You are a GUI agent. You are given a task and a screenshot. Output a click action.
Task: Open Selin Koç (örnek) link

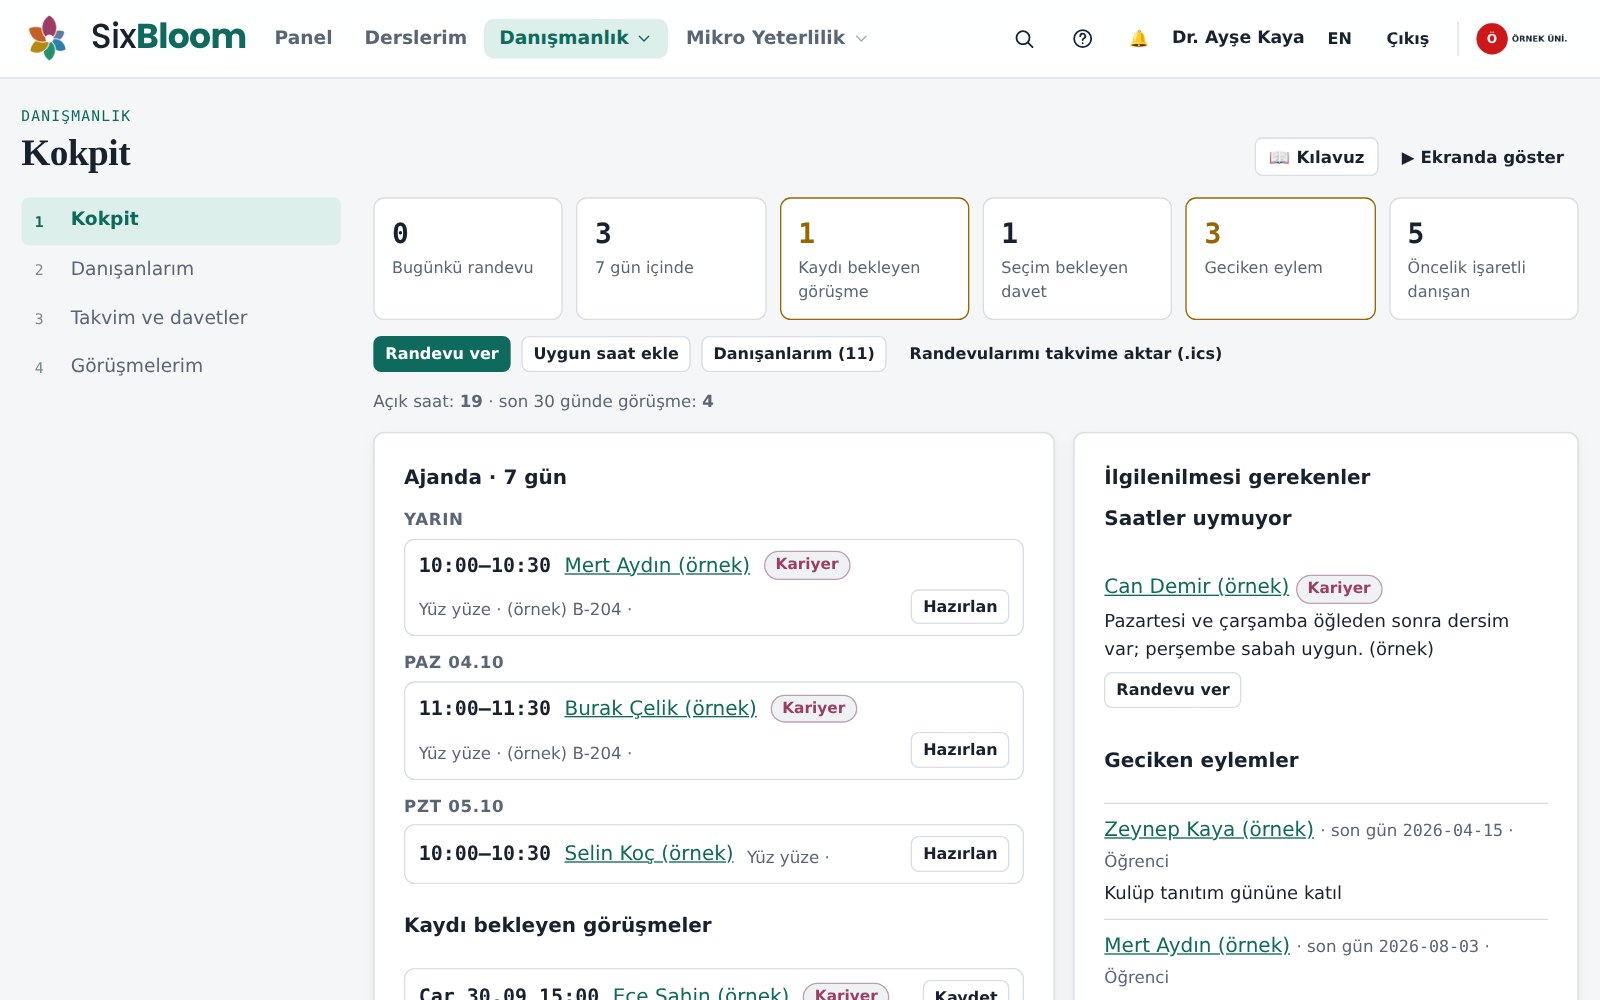[649, 853]
